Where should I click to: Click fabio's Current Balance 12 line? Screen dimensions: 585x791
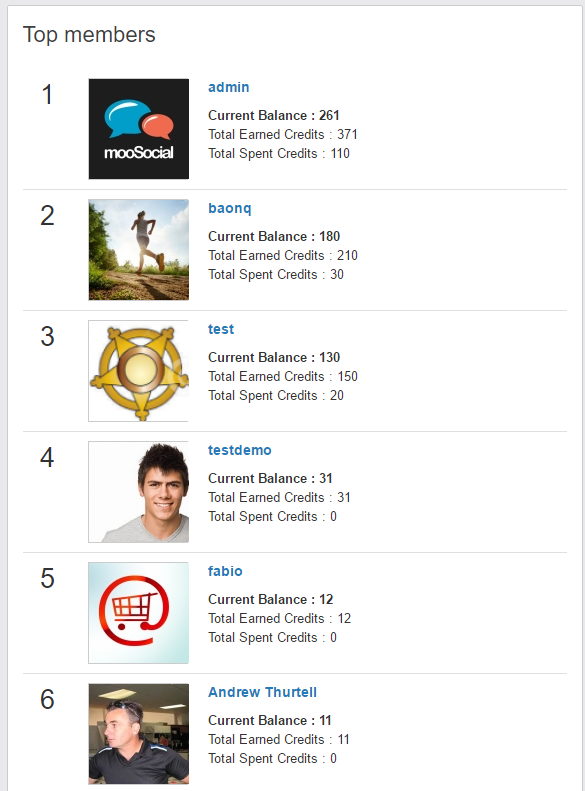(x=270, y=600)
